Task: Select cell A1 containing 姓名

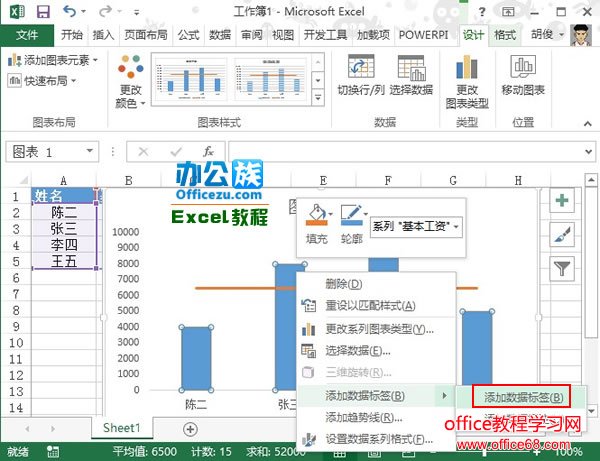Action: (64, 196)
